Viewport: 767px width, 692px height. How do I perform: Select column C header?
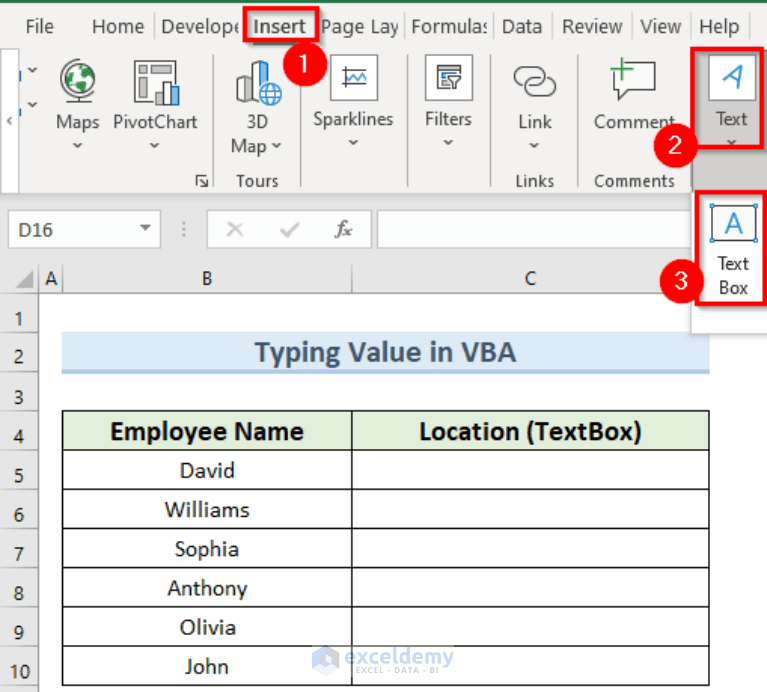coord(530,279)
